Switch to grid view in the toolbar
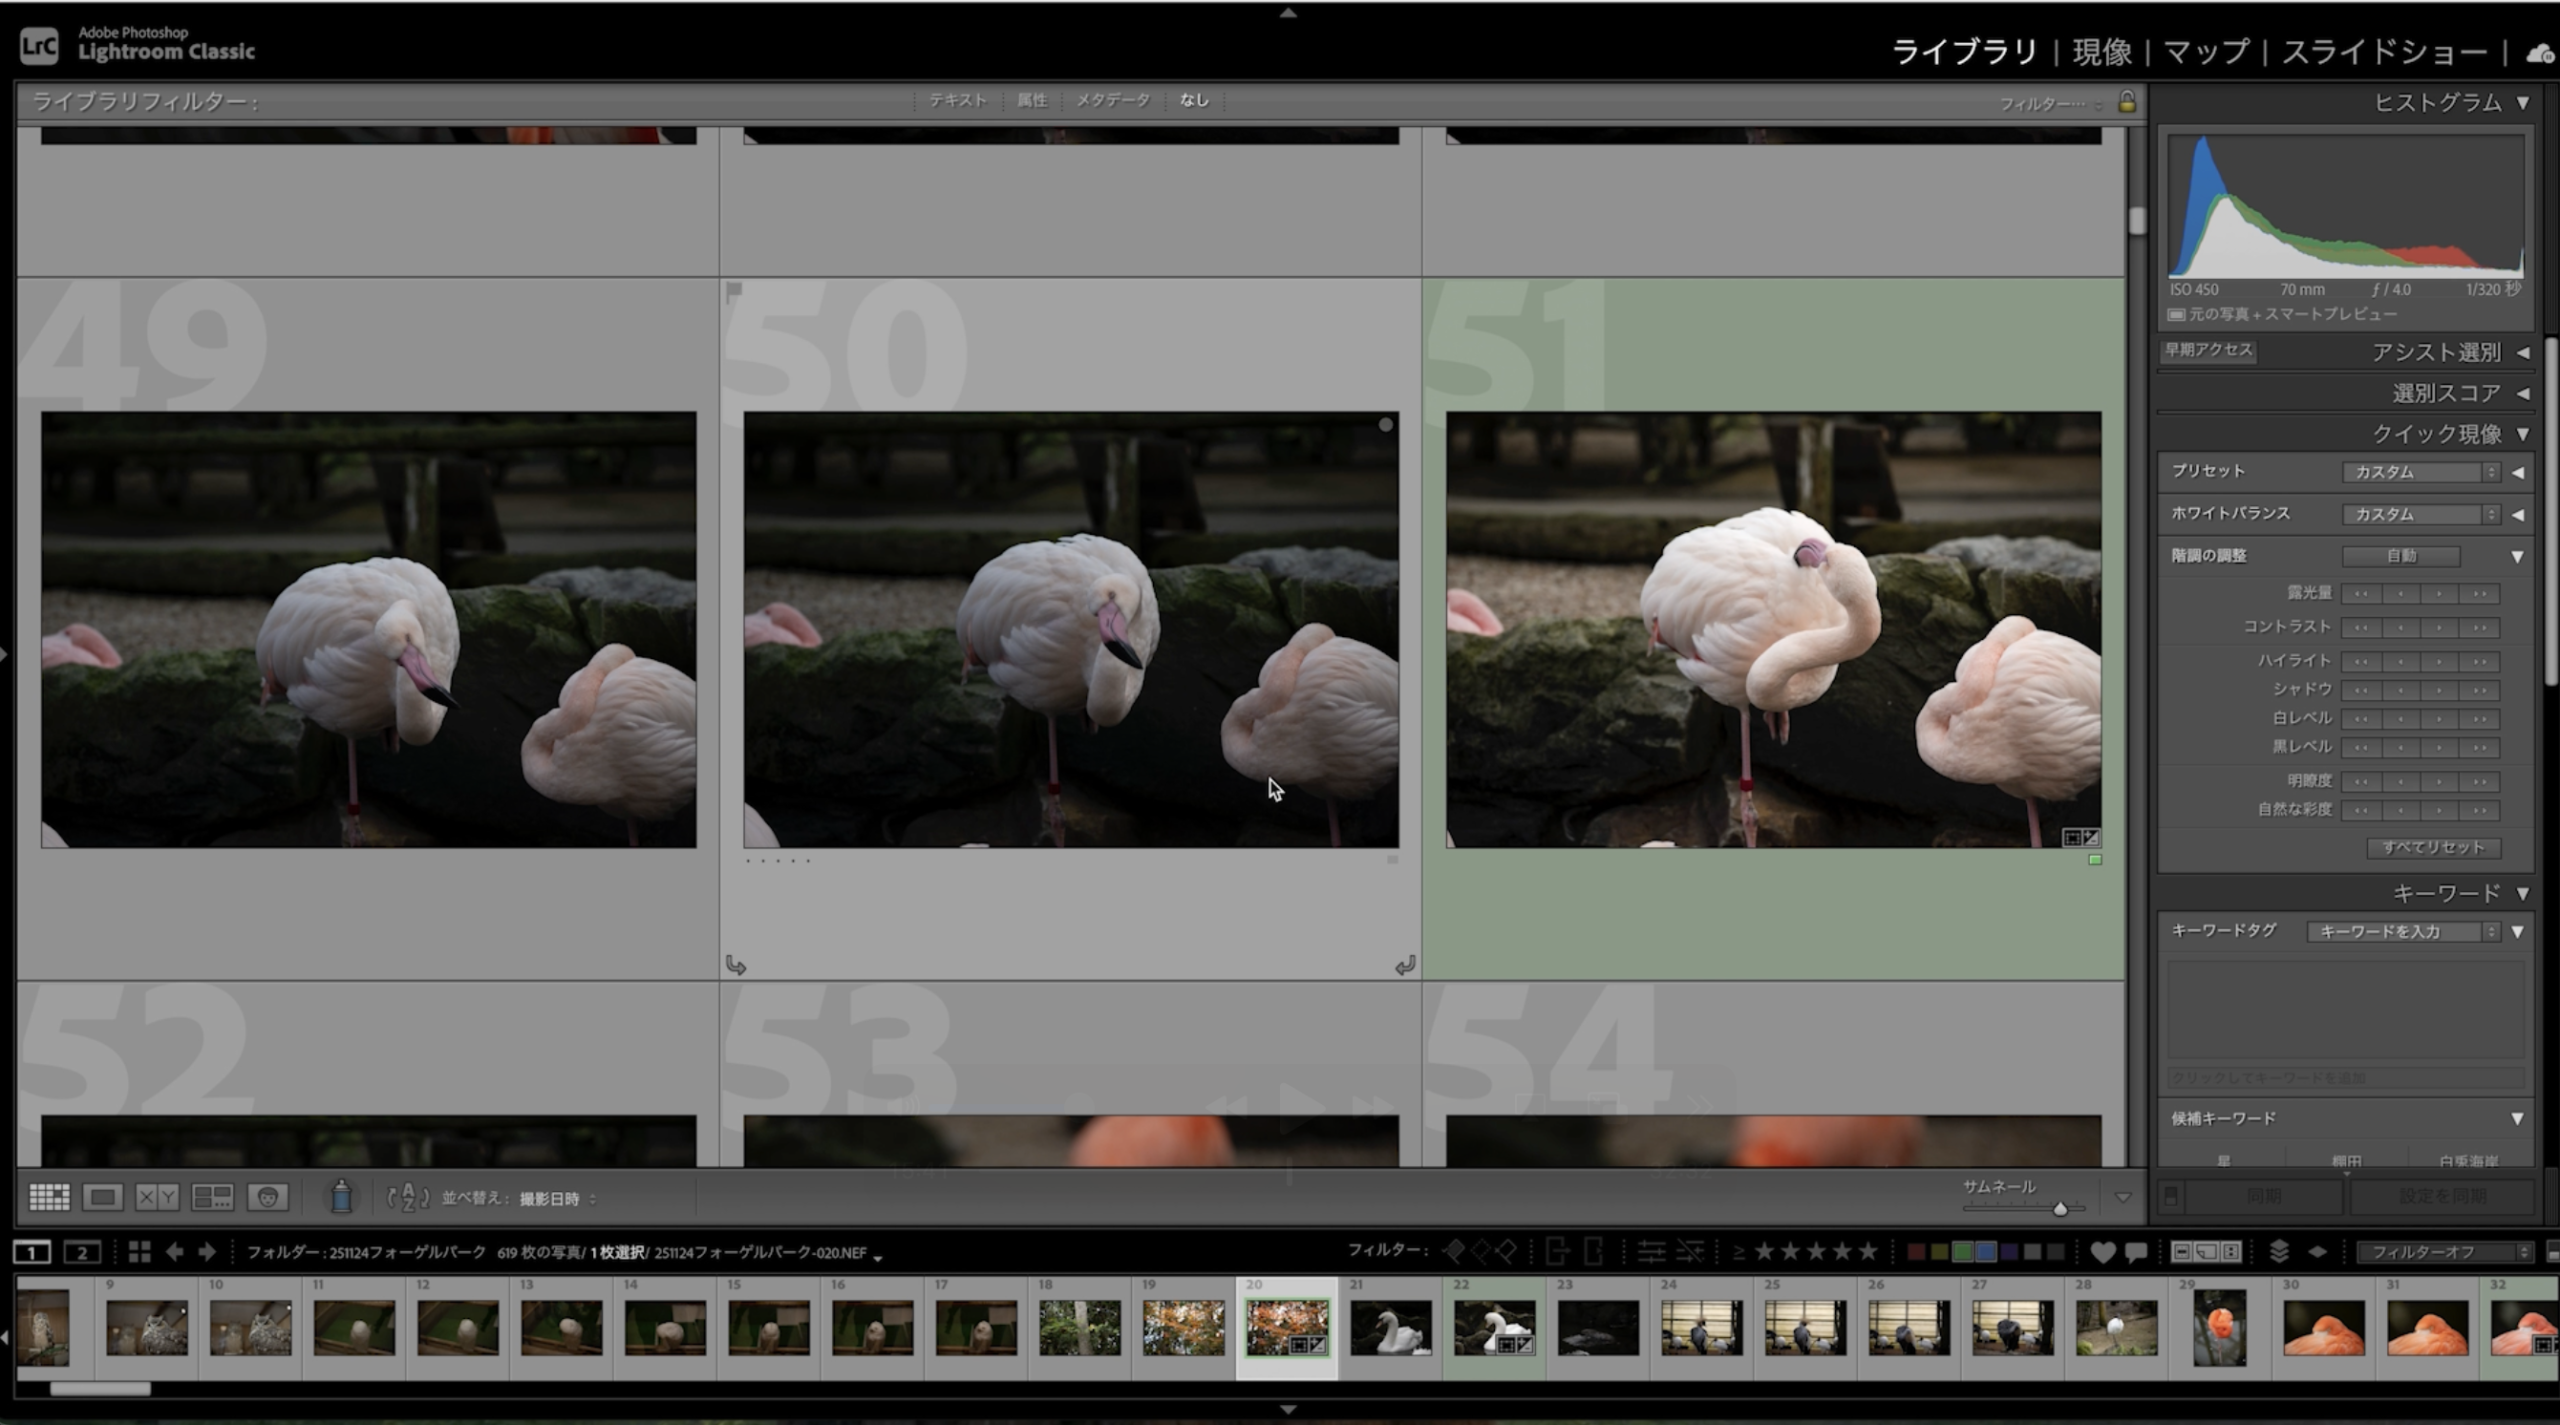 [49, 1197]
